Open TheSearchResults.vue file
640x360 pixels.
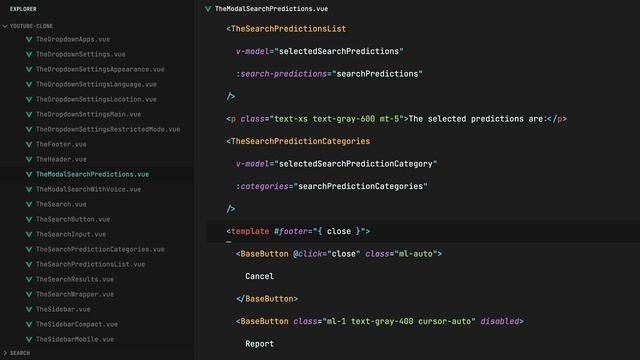click(x=75, y=280)
